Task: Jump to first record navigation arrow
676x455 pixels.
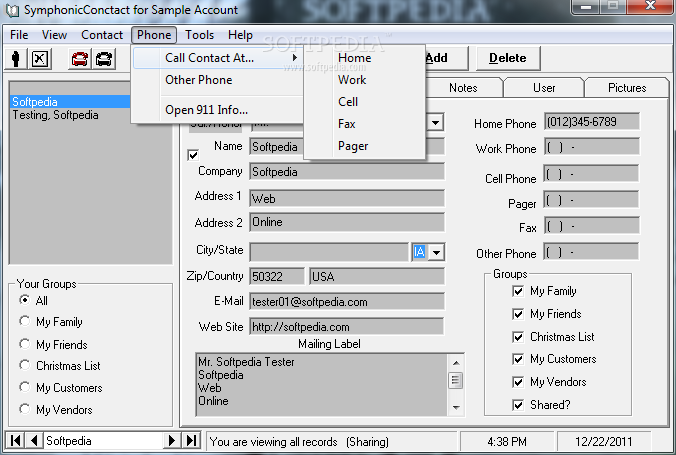Action: click(x=16, y=440)
